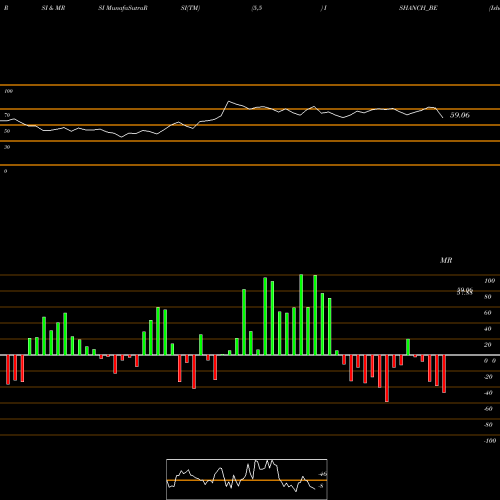Click the 59.06 value at the RSI line end
Screen dimensions: 500x500
pos(460,115)
